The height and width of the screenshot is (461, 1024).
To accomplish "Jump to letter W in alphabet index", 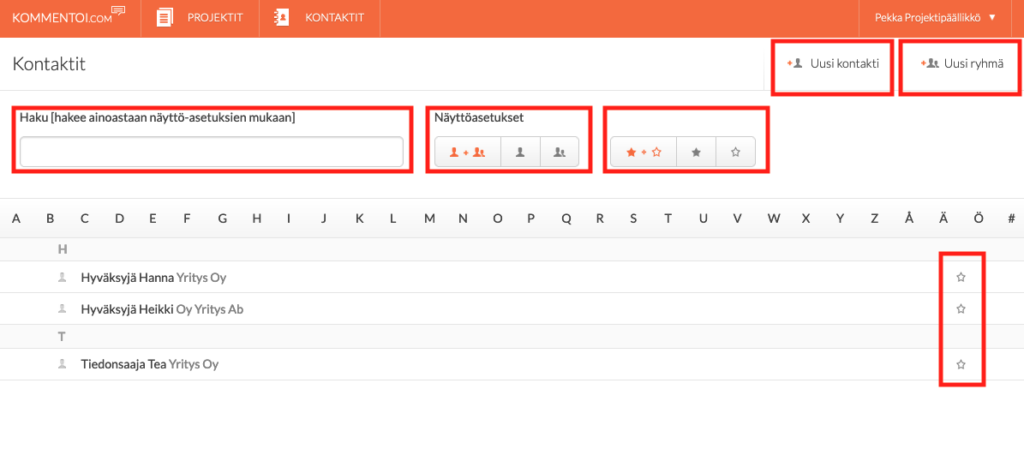I will click(774, 219).
